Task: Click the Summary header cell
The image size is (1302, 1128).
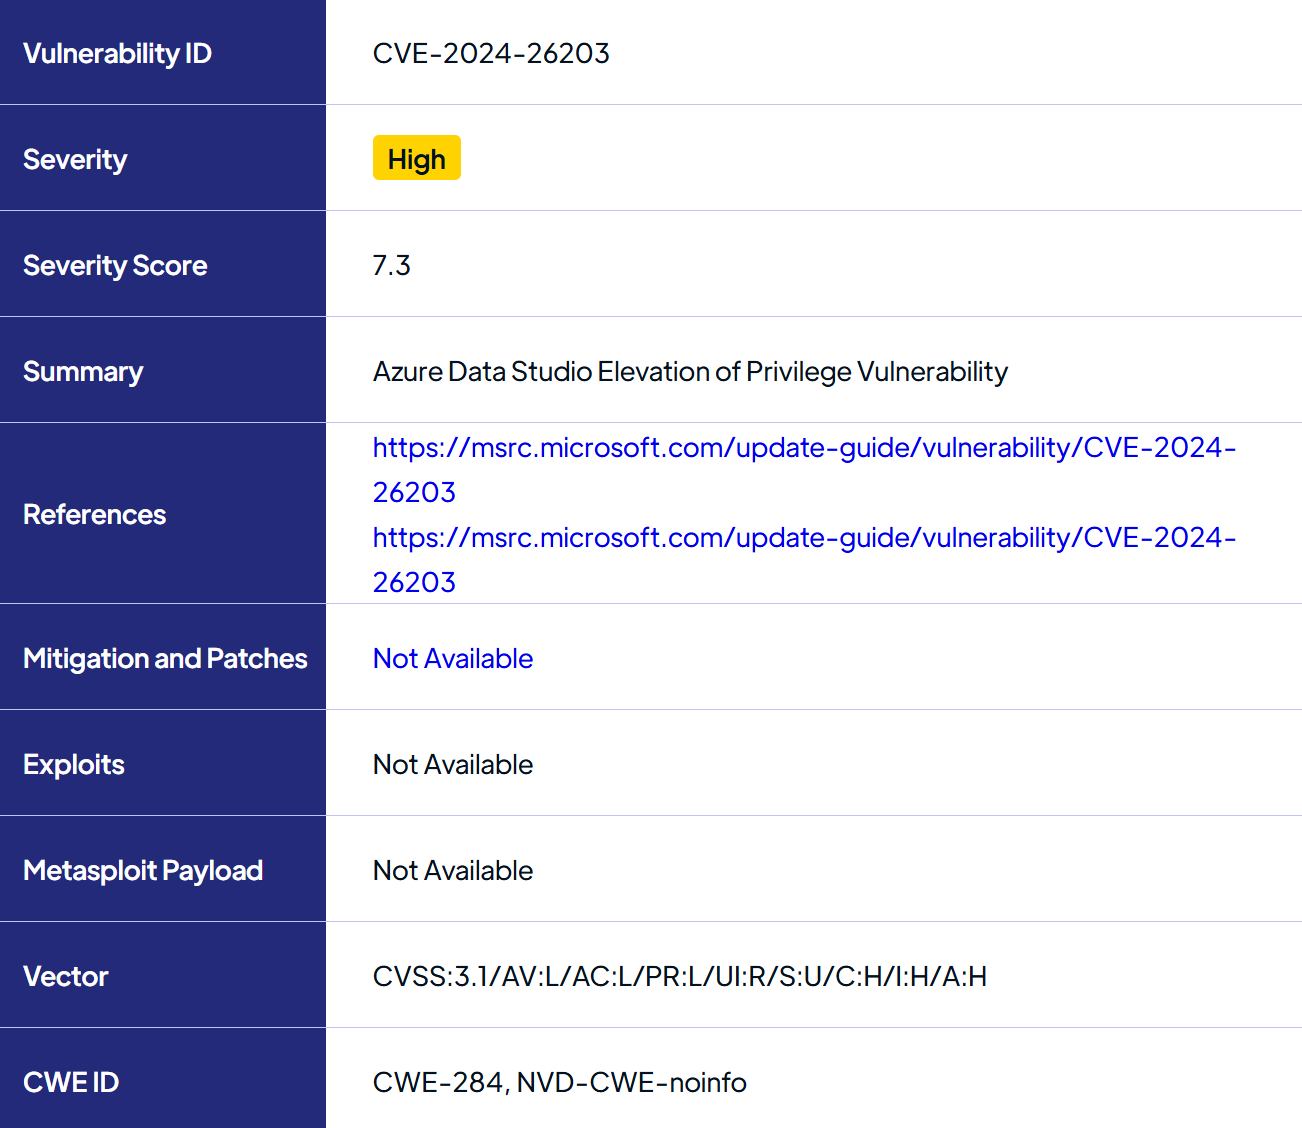Action: coord(163,370)
